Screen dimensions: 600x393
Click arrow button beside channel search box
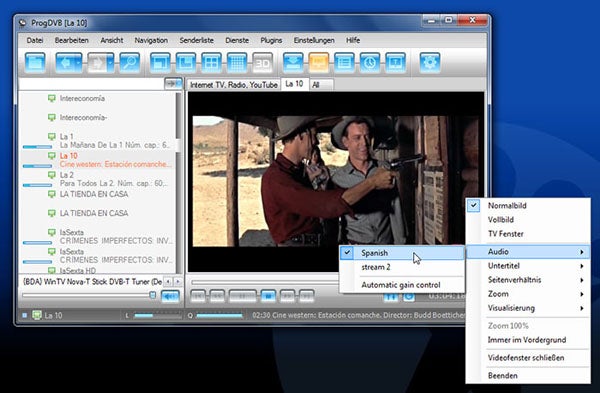pos(173,83)
